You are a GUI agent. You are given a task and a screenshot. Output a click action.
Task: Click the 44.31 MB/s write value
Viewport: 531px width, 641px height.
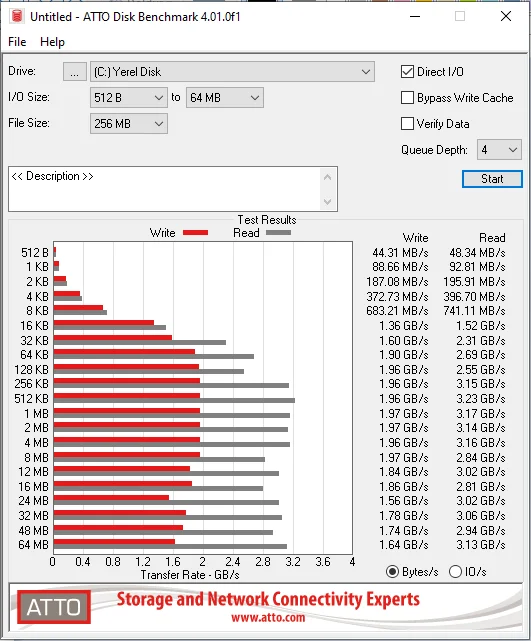tap(400, 253)
